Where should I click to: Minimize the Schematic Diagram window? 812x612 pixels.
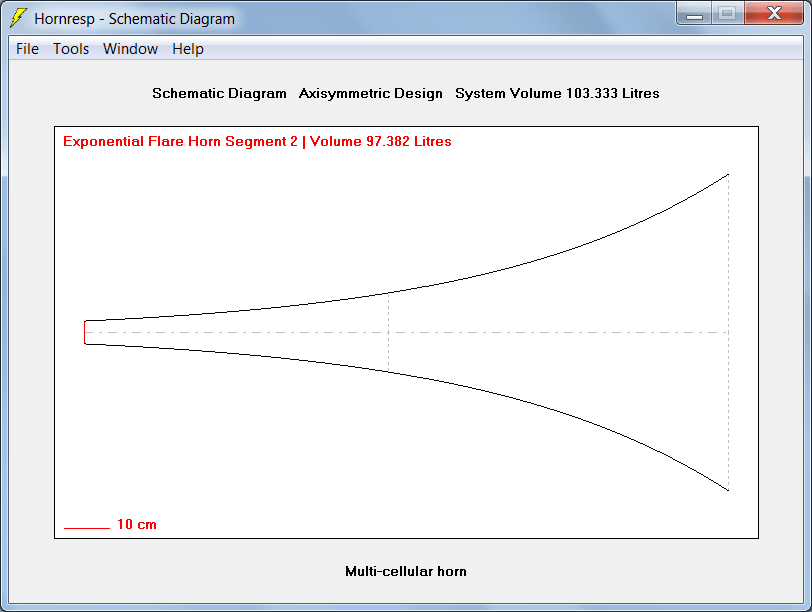tap(694, 13)
